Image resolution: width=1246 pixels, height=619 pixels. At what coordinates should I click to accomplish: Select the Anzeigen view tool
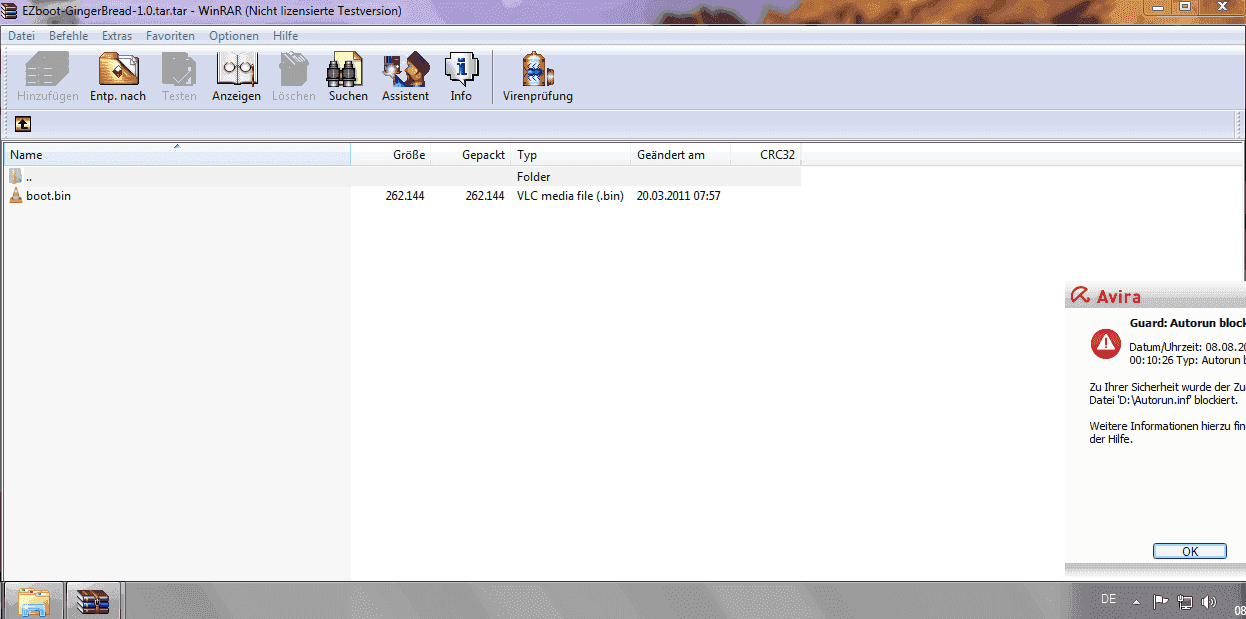click(236, 78)
